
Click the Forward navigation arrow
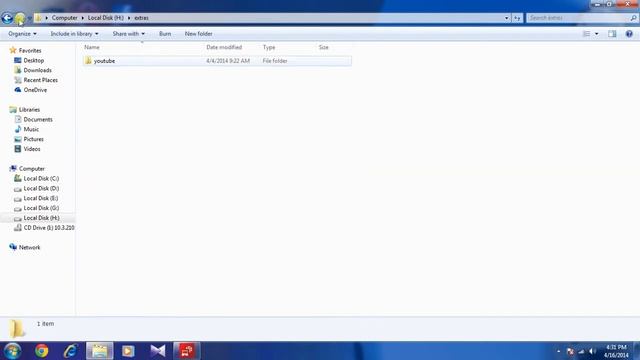point(20,18)
